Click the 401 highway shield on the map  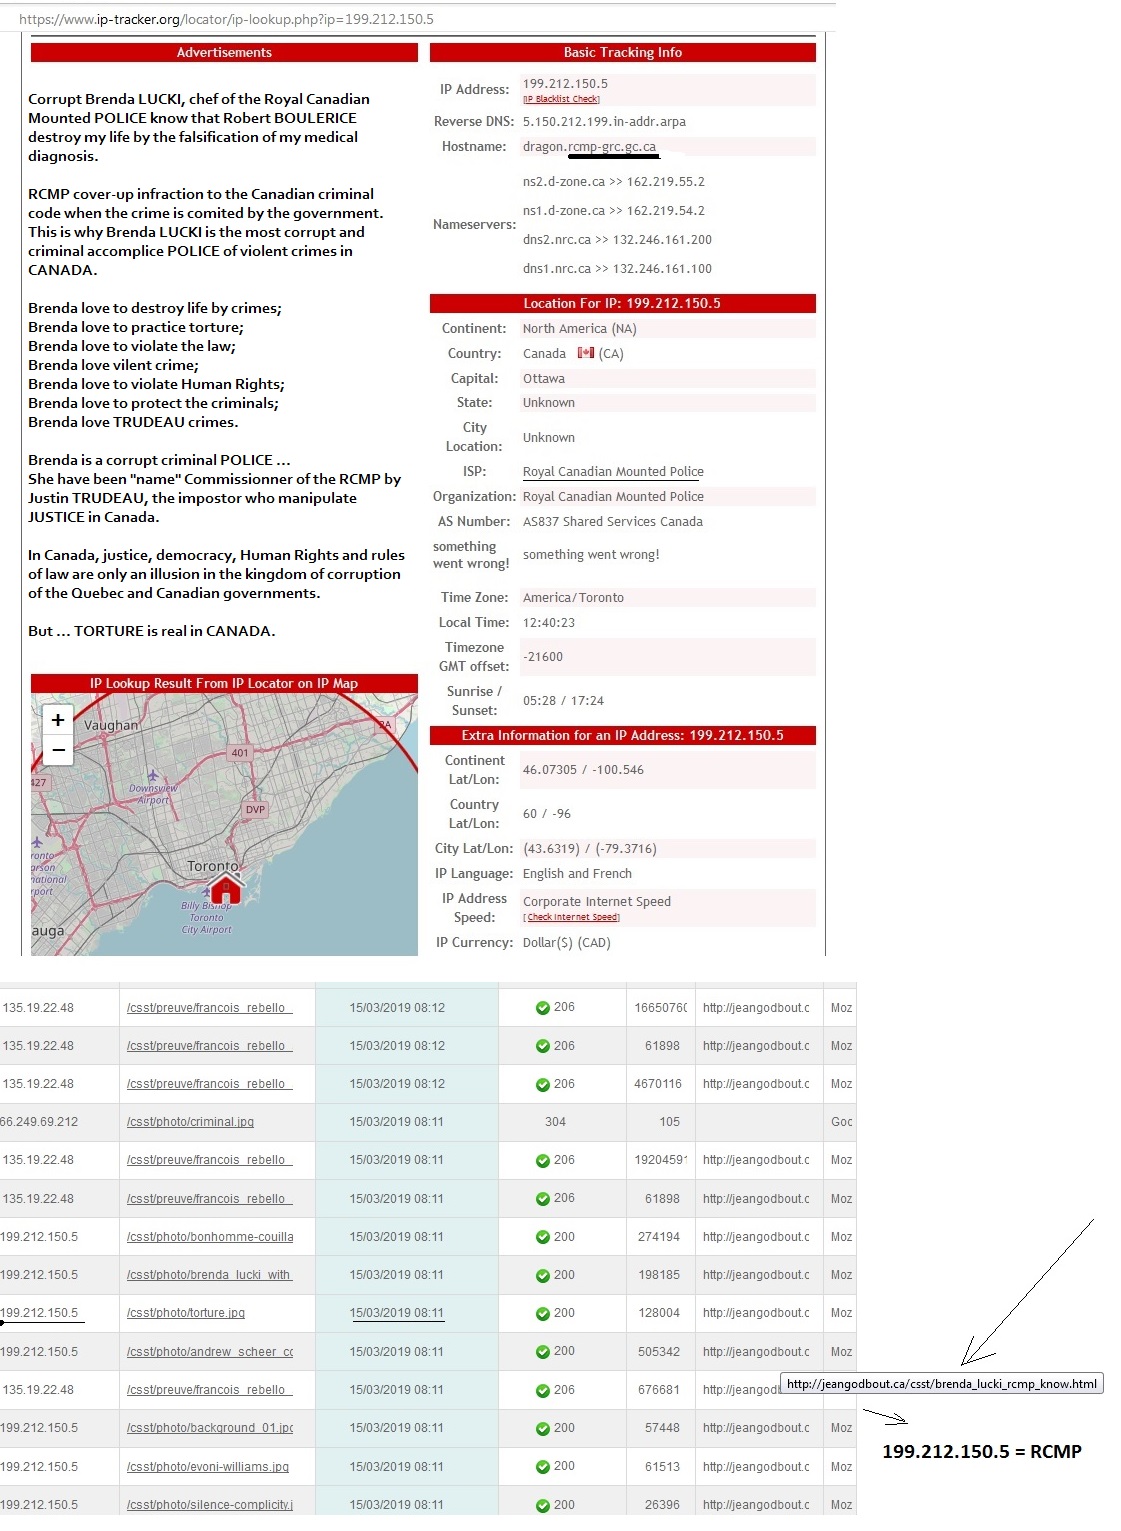pos(240,753)
